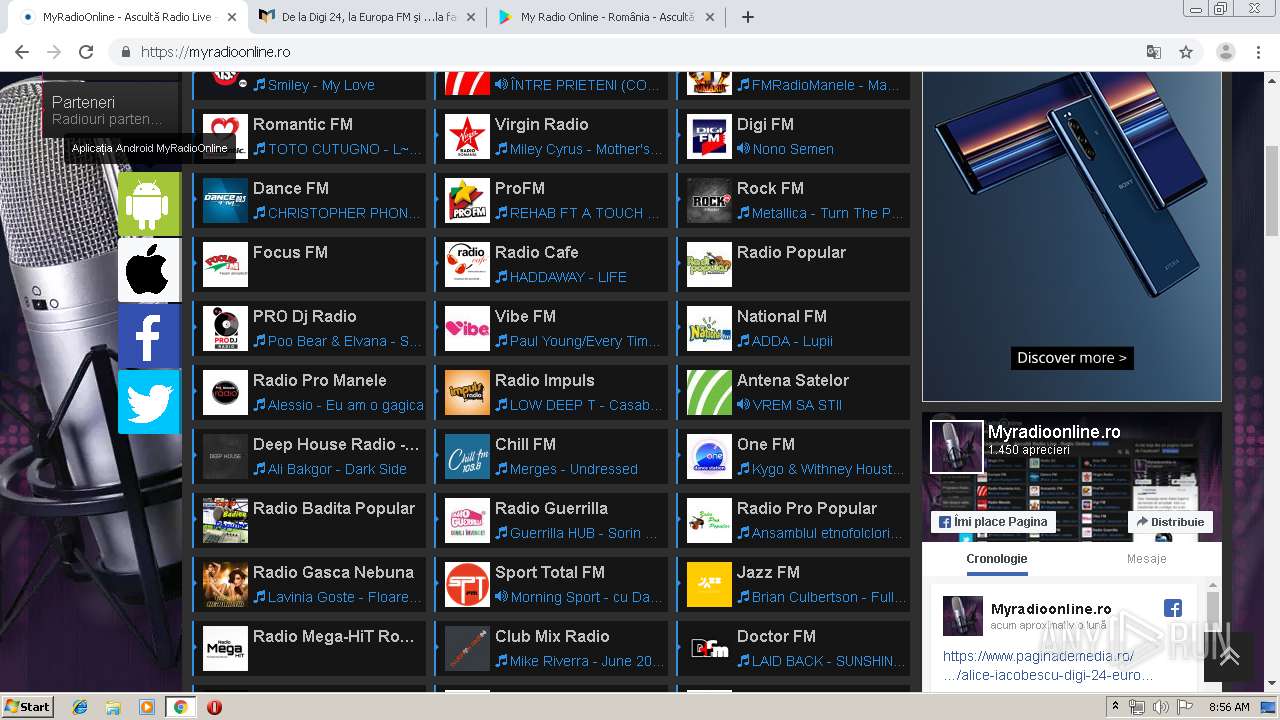The image size is (1280, 720).
Task: Open Internet Explorer from taskbar
Action: tap(80, 707)
